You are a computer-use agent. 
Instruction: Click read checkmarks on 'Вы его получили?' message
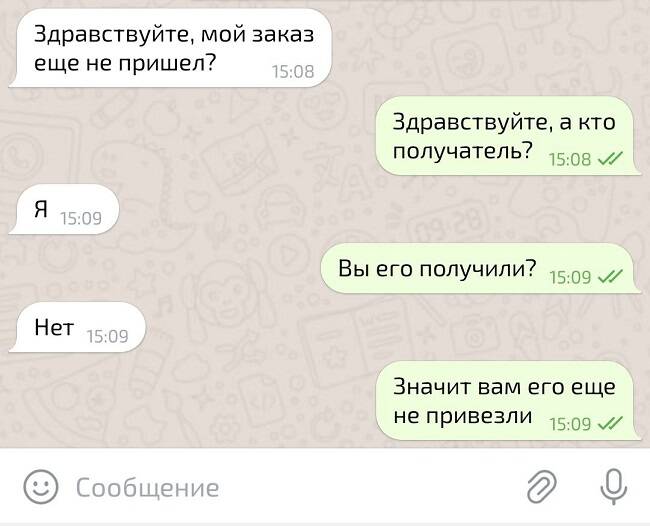tap(610, 276)
